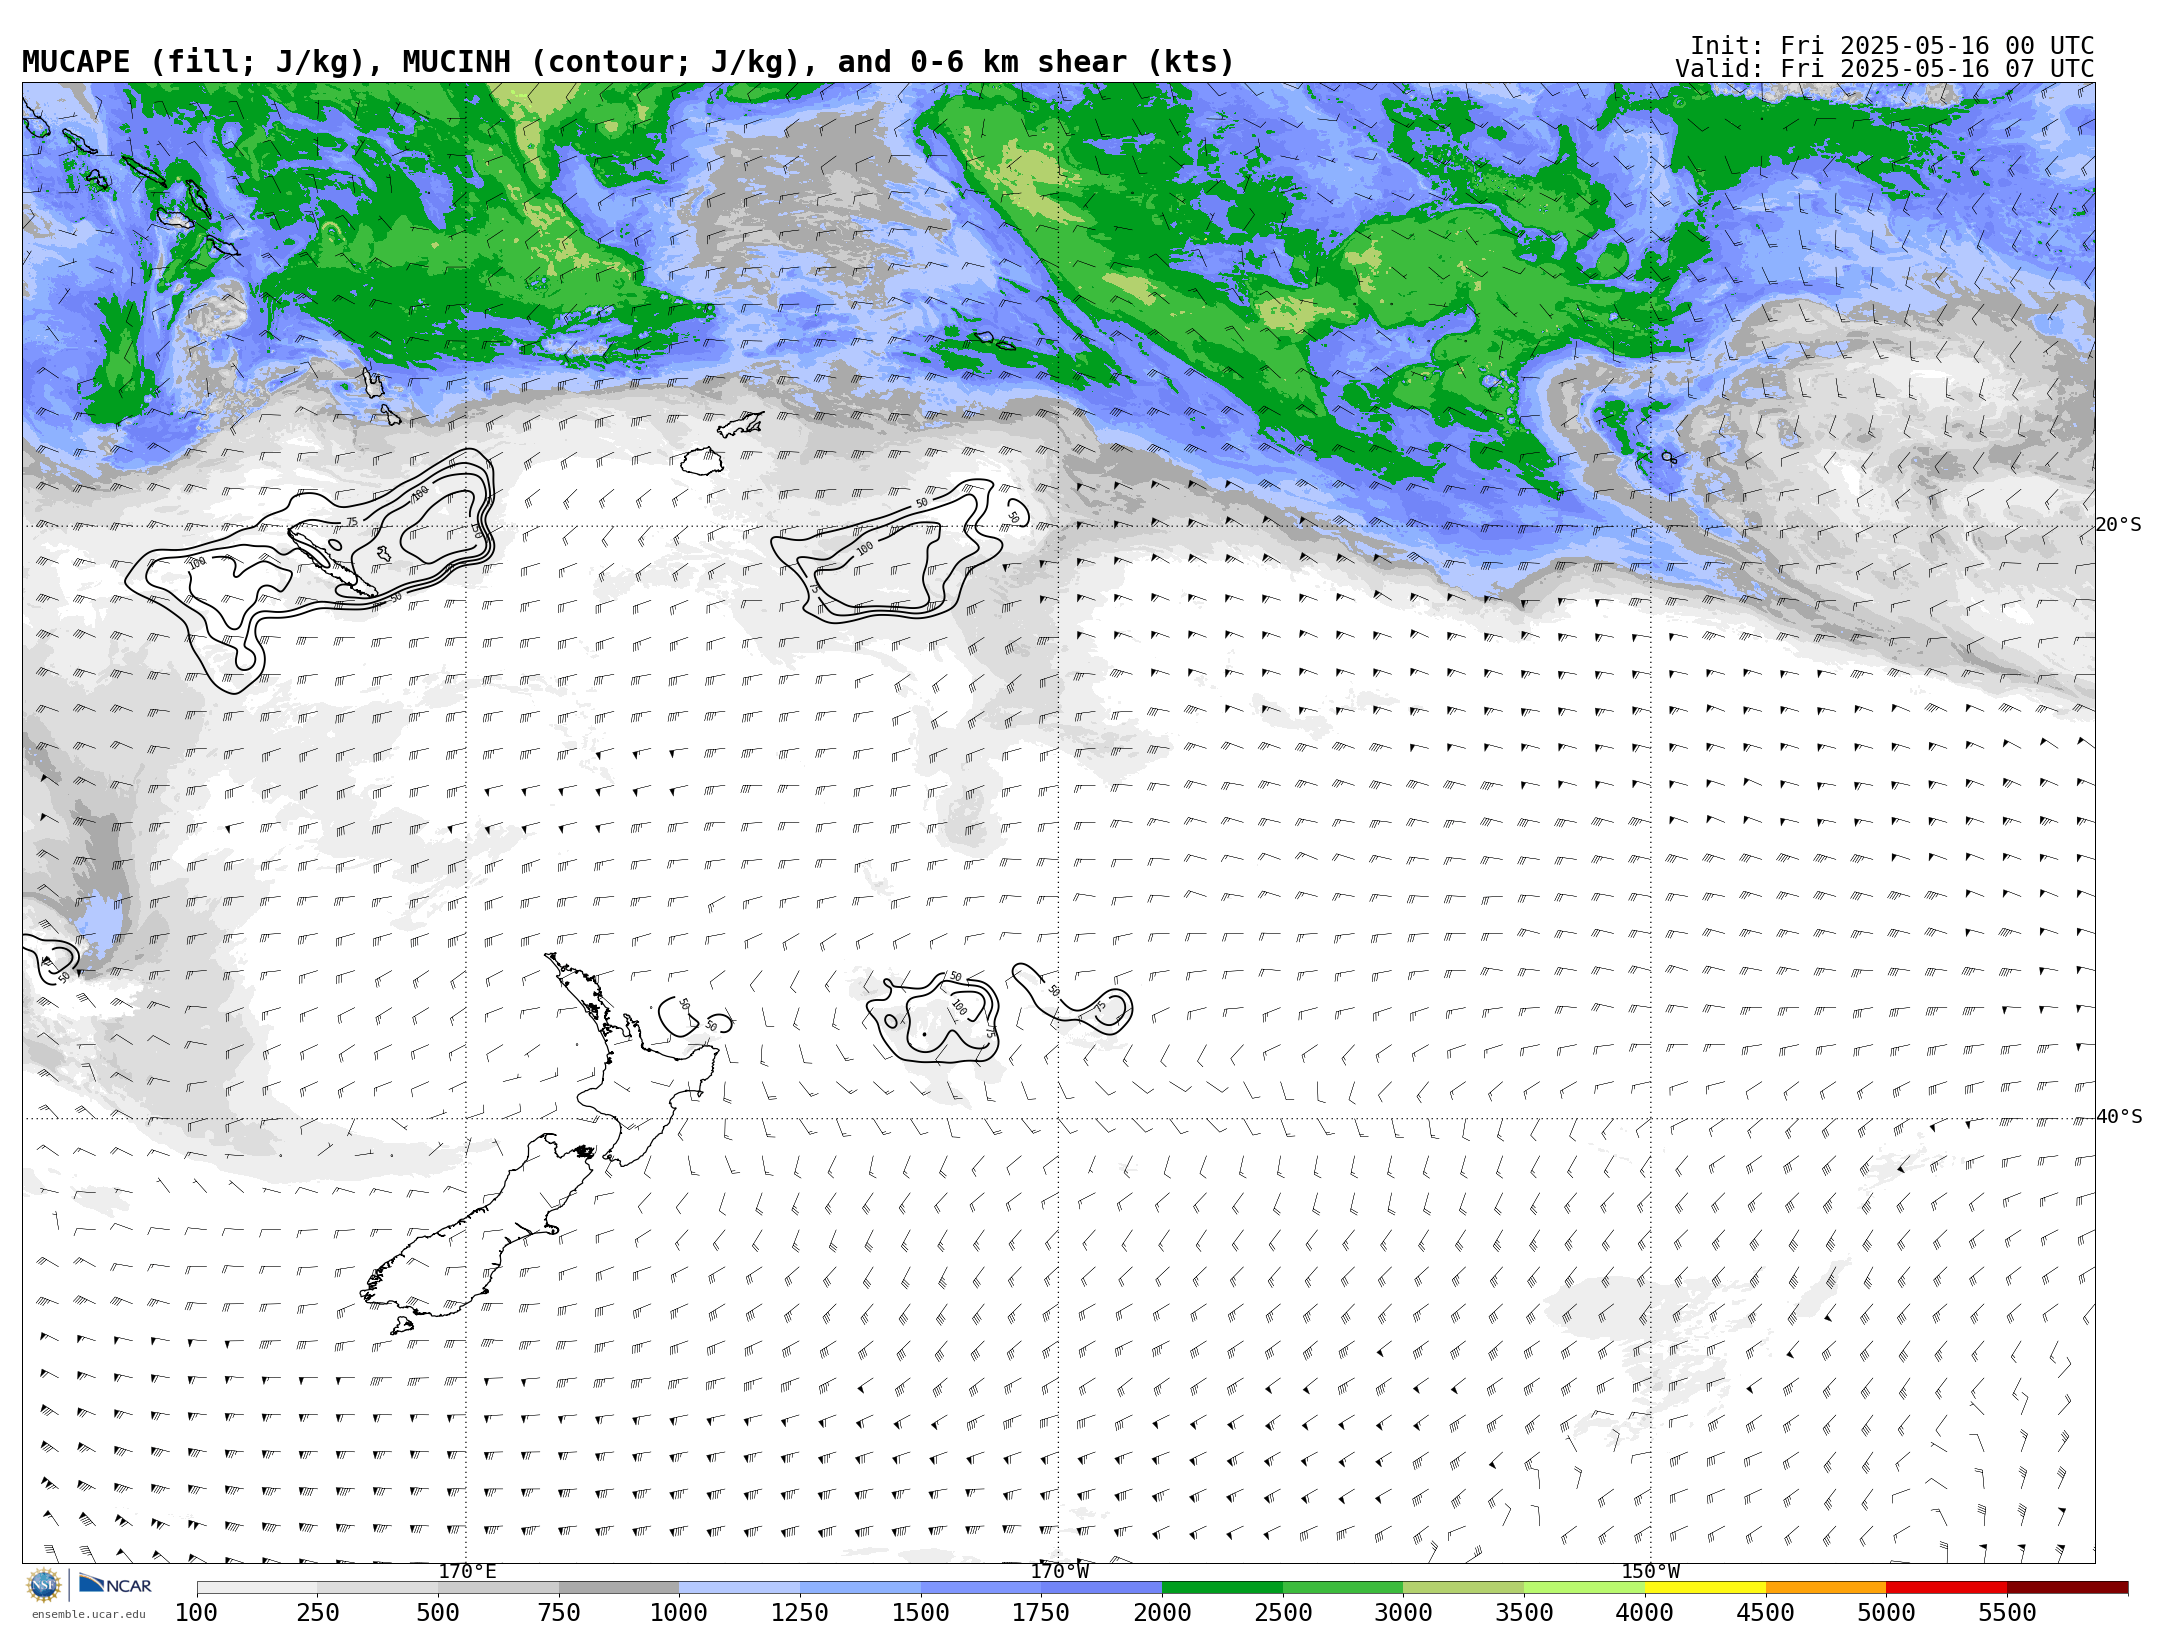Click Stewart Island below the South Island
The height and width of the screenshot is (1626, 2160).
402,1326
